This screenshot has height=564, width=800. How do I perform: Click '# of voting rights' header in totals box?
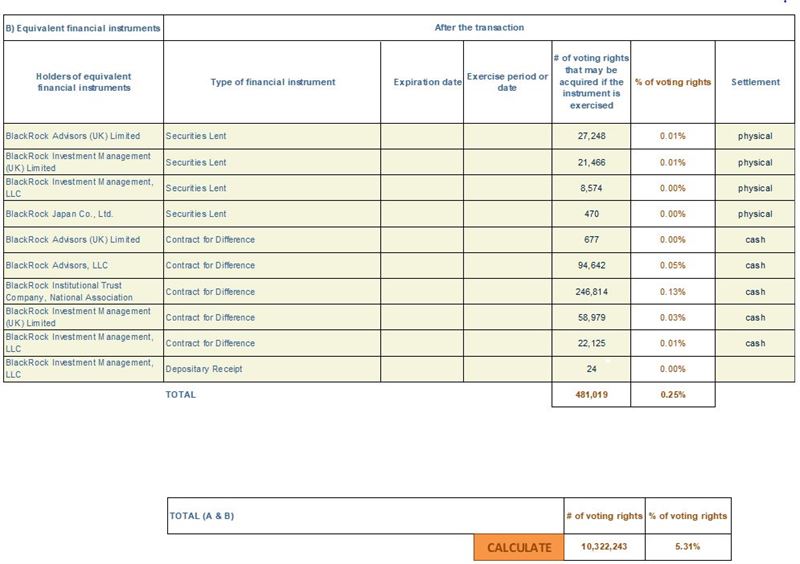click(604, 516)
